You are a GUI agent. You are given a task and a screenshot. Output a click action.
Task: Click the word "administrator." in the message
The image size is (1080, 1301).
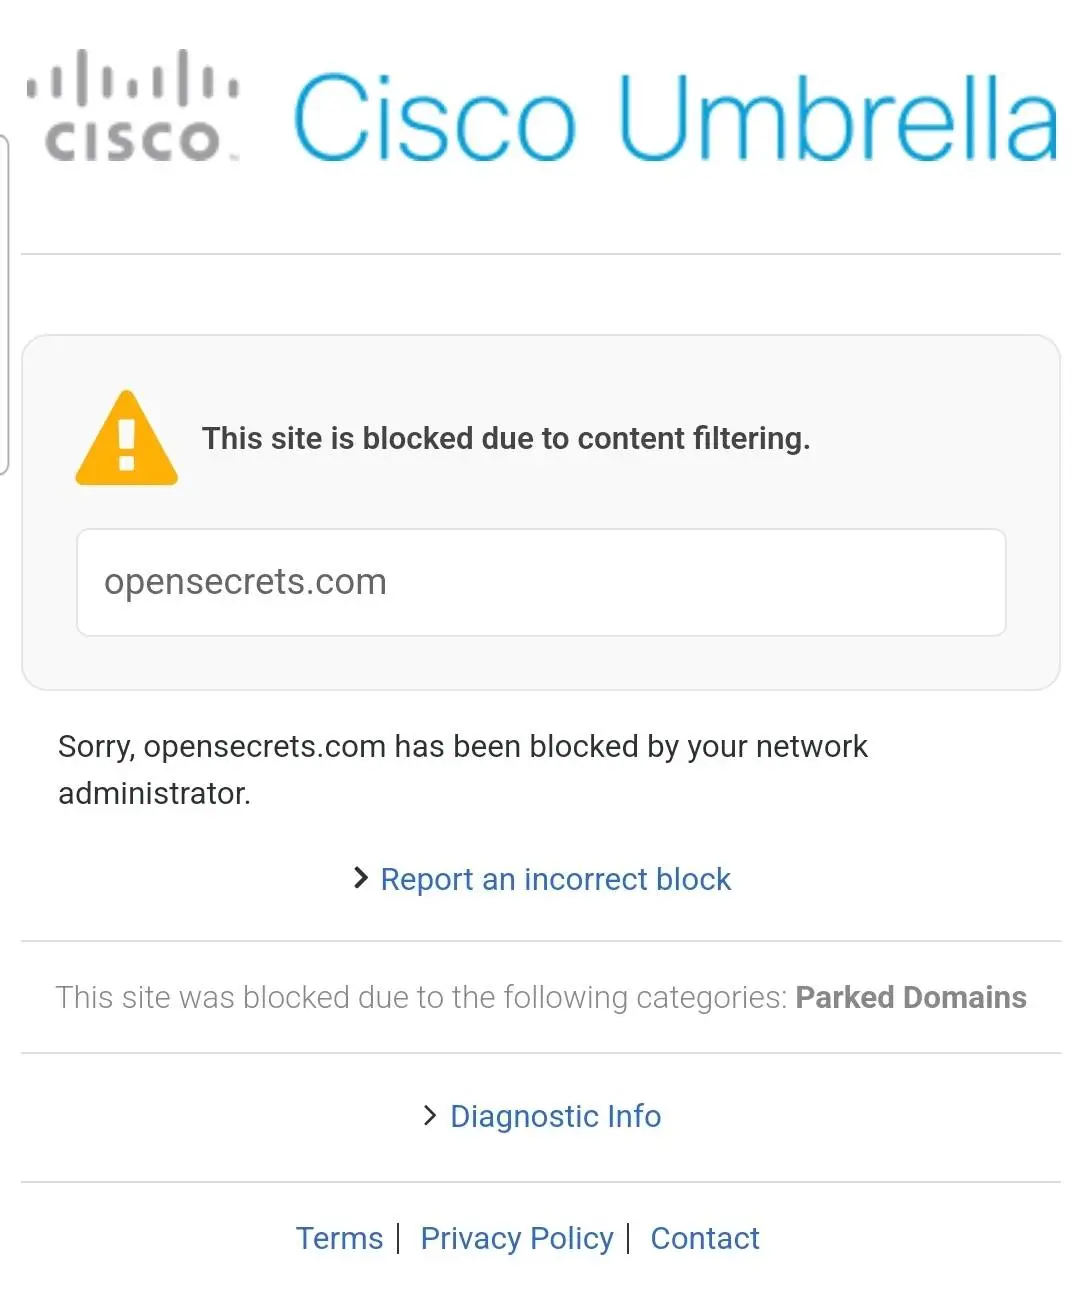pos(154,793)
